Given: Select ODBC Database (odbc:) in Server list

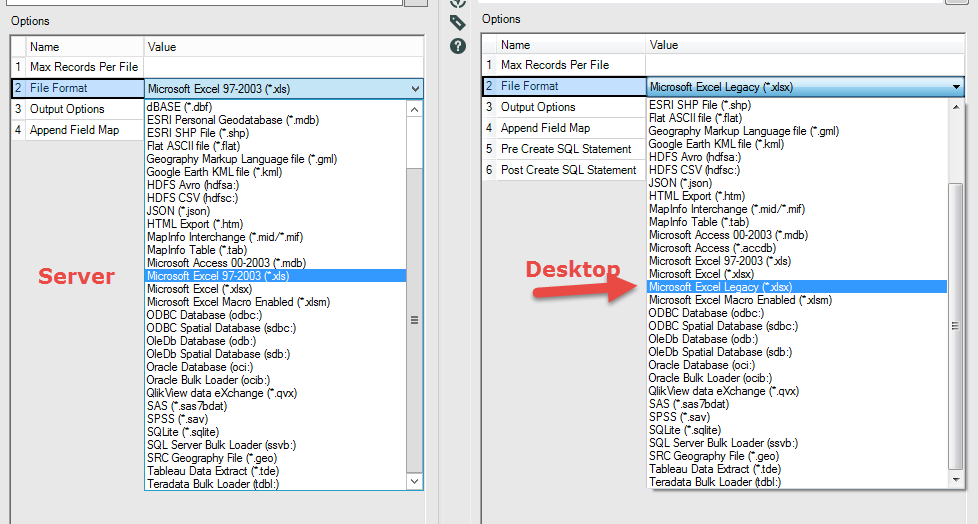Looking at the screenshot, I should coord(205,315).
